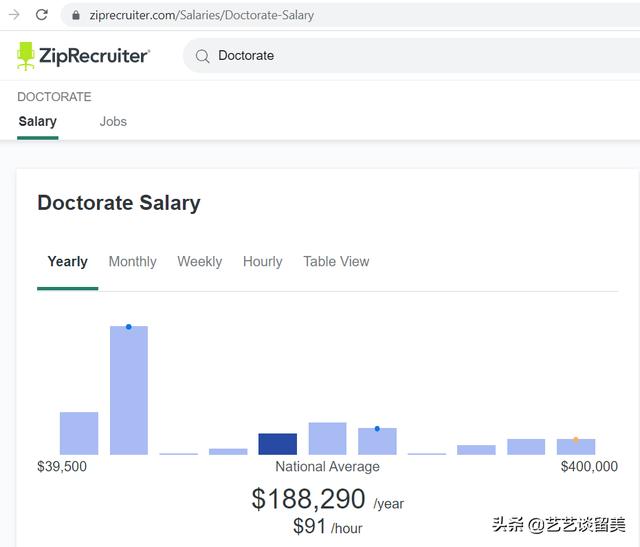Click the tallest salary histogram bar
This screenshot has height=547, width=640.
coord(129,392)
